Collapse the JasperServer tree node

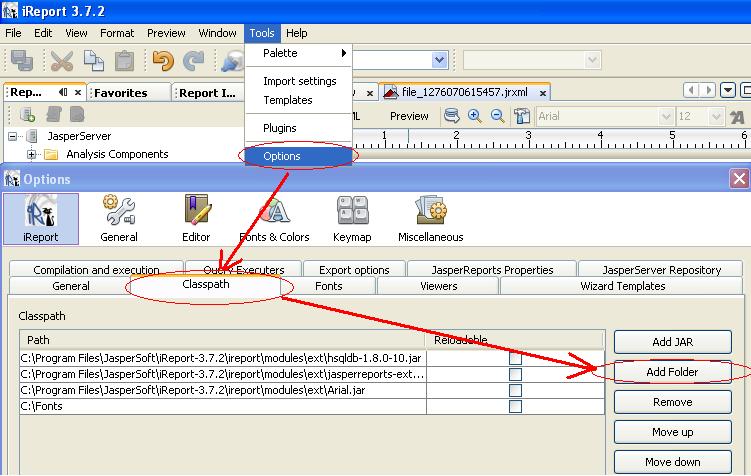12,136
